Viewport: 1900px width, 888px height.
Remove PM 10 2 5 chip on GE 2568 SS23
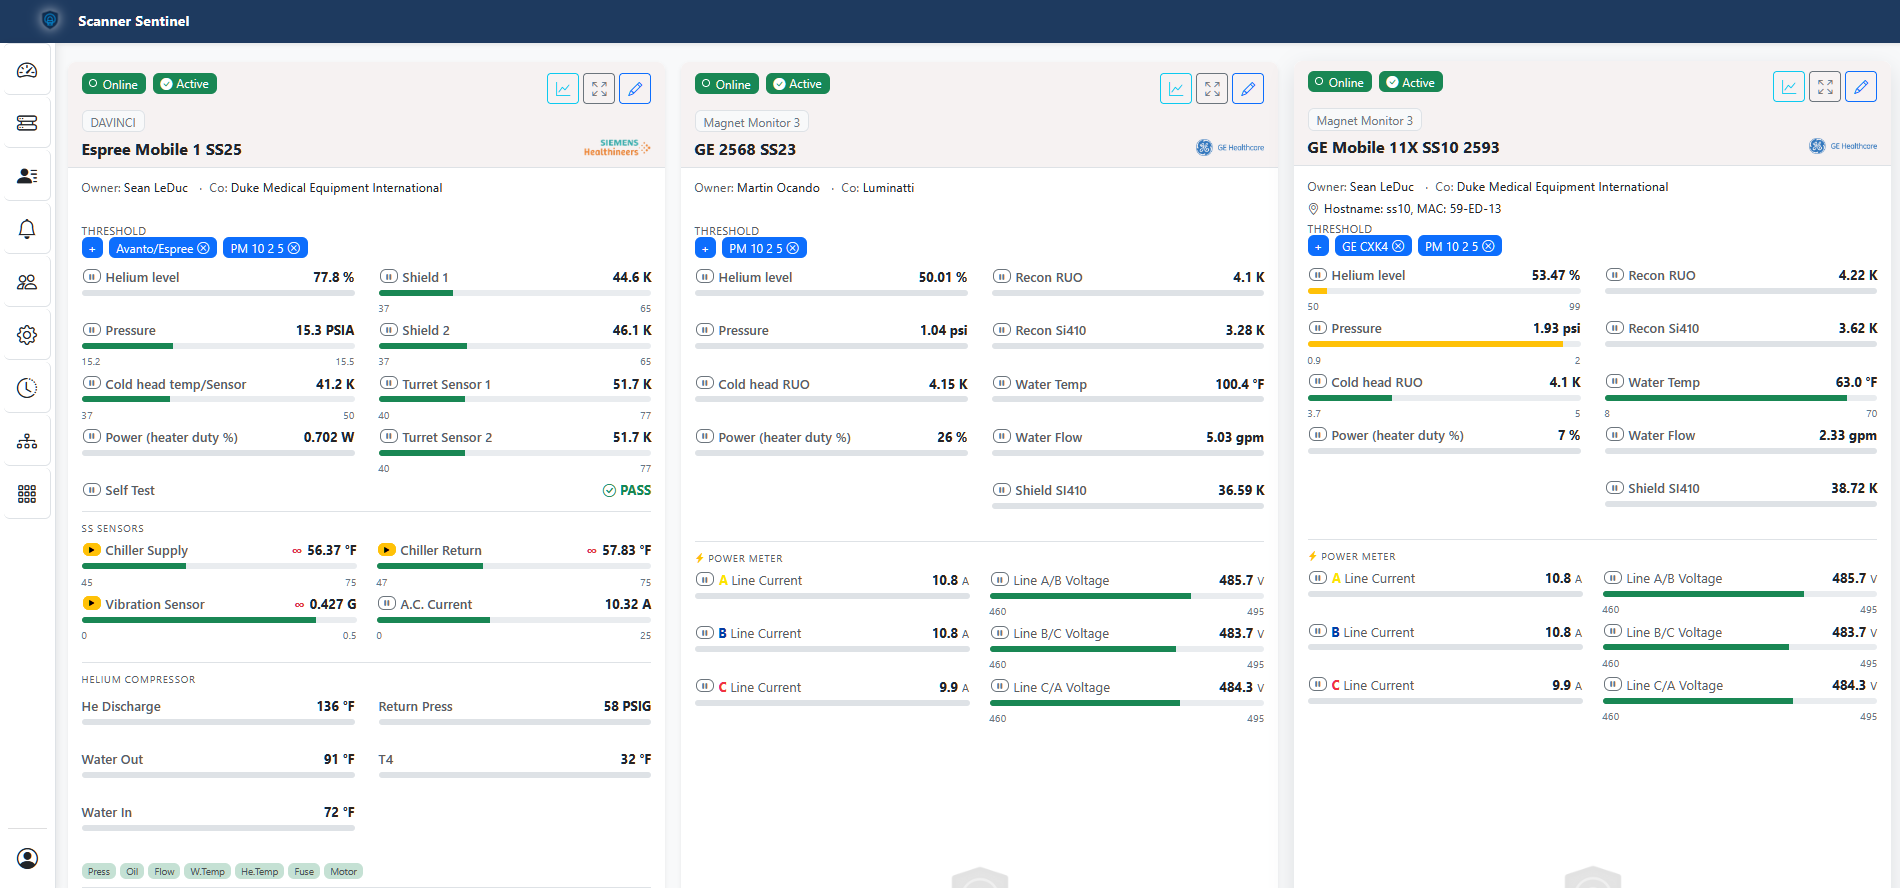[x=793, y=248]
